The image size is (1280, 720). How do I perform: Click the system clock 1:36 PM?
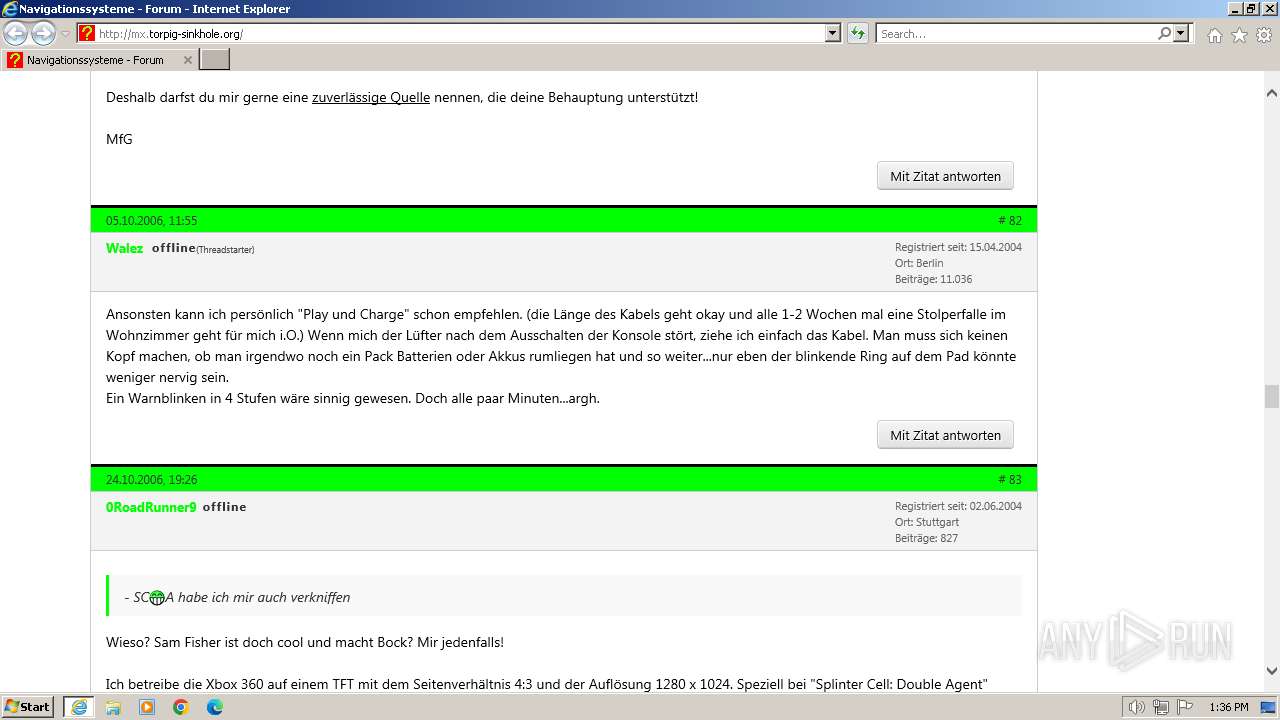tap(1228, 707)
